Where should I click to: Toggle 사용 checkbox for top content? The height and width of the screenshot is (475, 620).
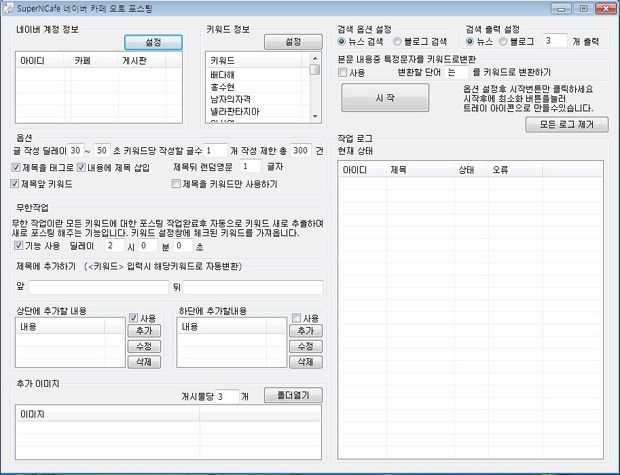tap(134, 318)
